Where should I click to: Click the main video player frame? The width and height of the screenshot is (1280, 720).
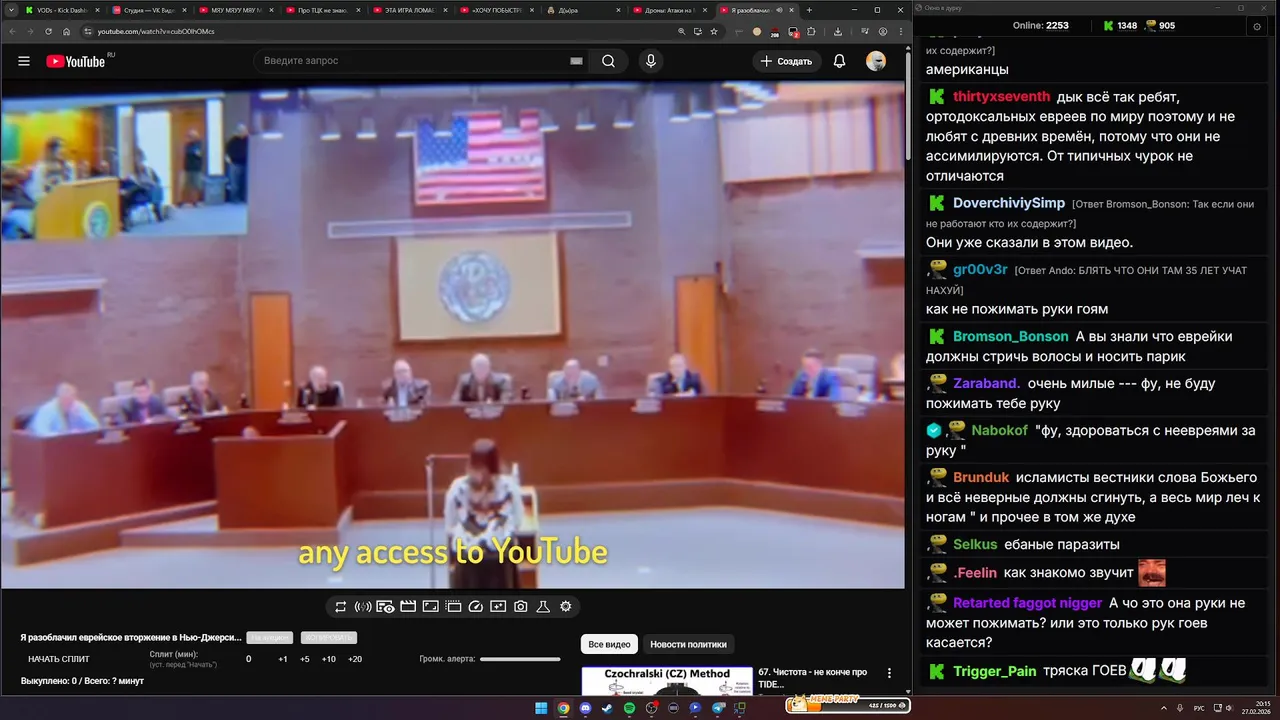pyautogui.click(x=452, y=335)
